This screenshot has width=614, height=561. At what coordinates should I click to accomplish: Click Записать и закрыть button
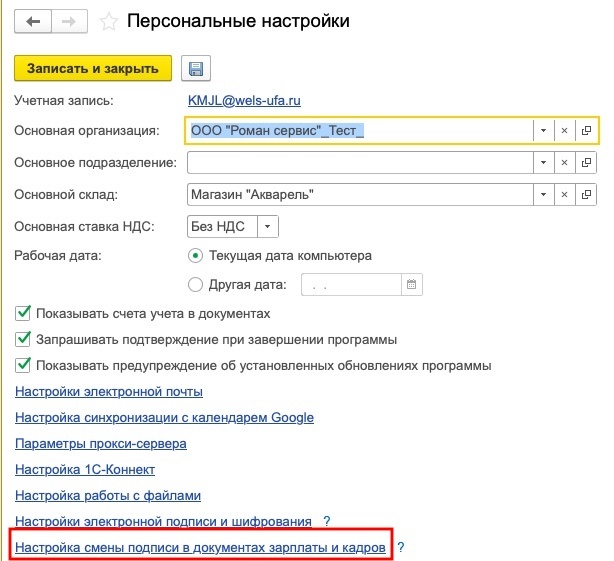tap(93, 69)
